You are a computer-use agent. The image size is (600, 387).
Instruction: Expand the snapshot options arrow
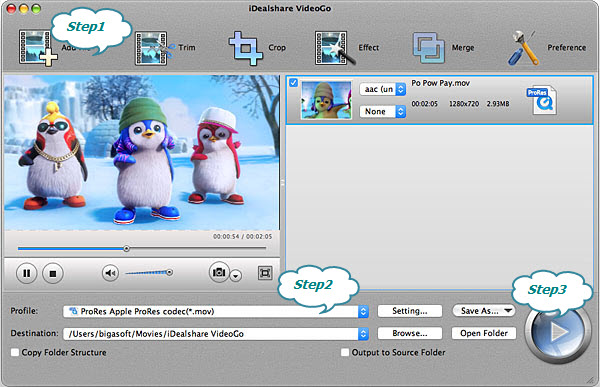pyautogui.click(x=236, y=276)
